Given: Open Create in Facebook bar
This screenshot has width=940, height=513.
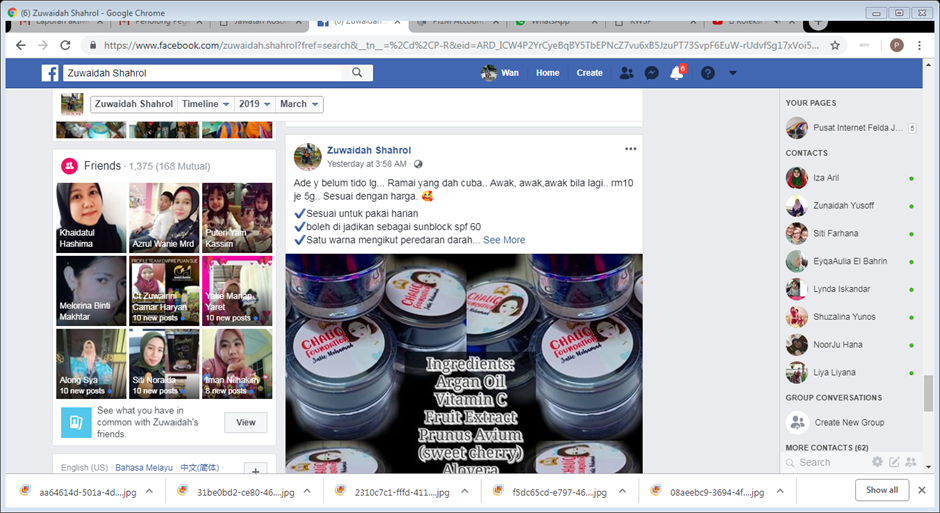Looking at the screenshot, I should [x=589, y=73].
